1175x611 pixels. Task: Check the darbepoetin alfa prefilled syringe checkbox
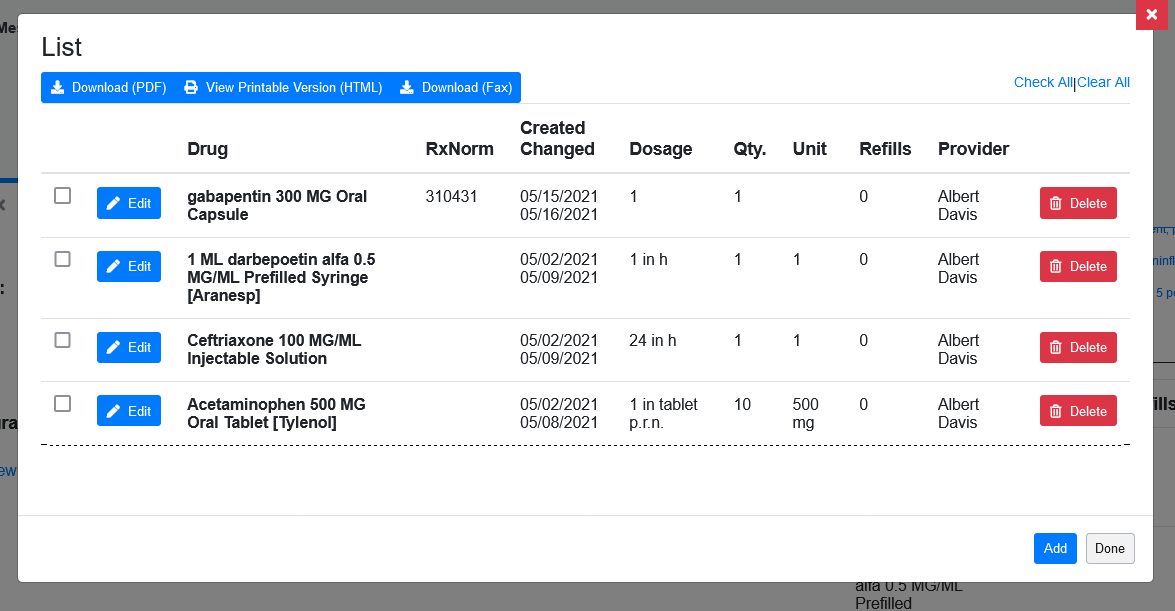coord(63,259)
